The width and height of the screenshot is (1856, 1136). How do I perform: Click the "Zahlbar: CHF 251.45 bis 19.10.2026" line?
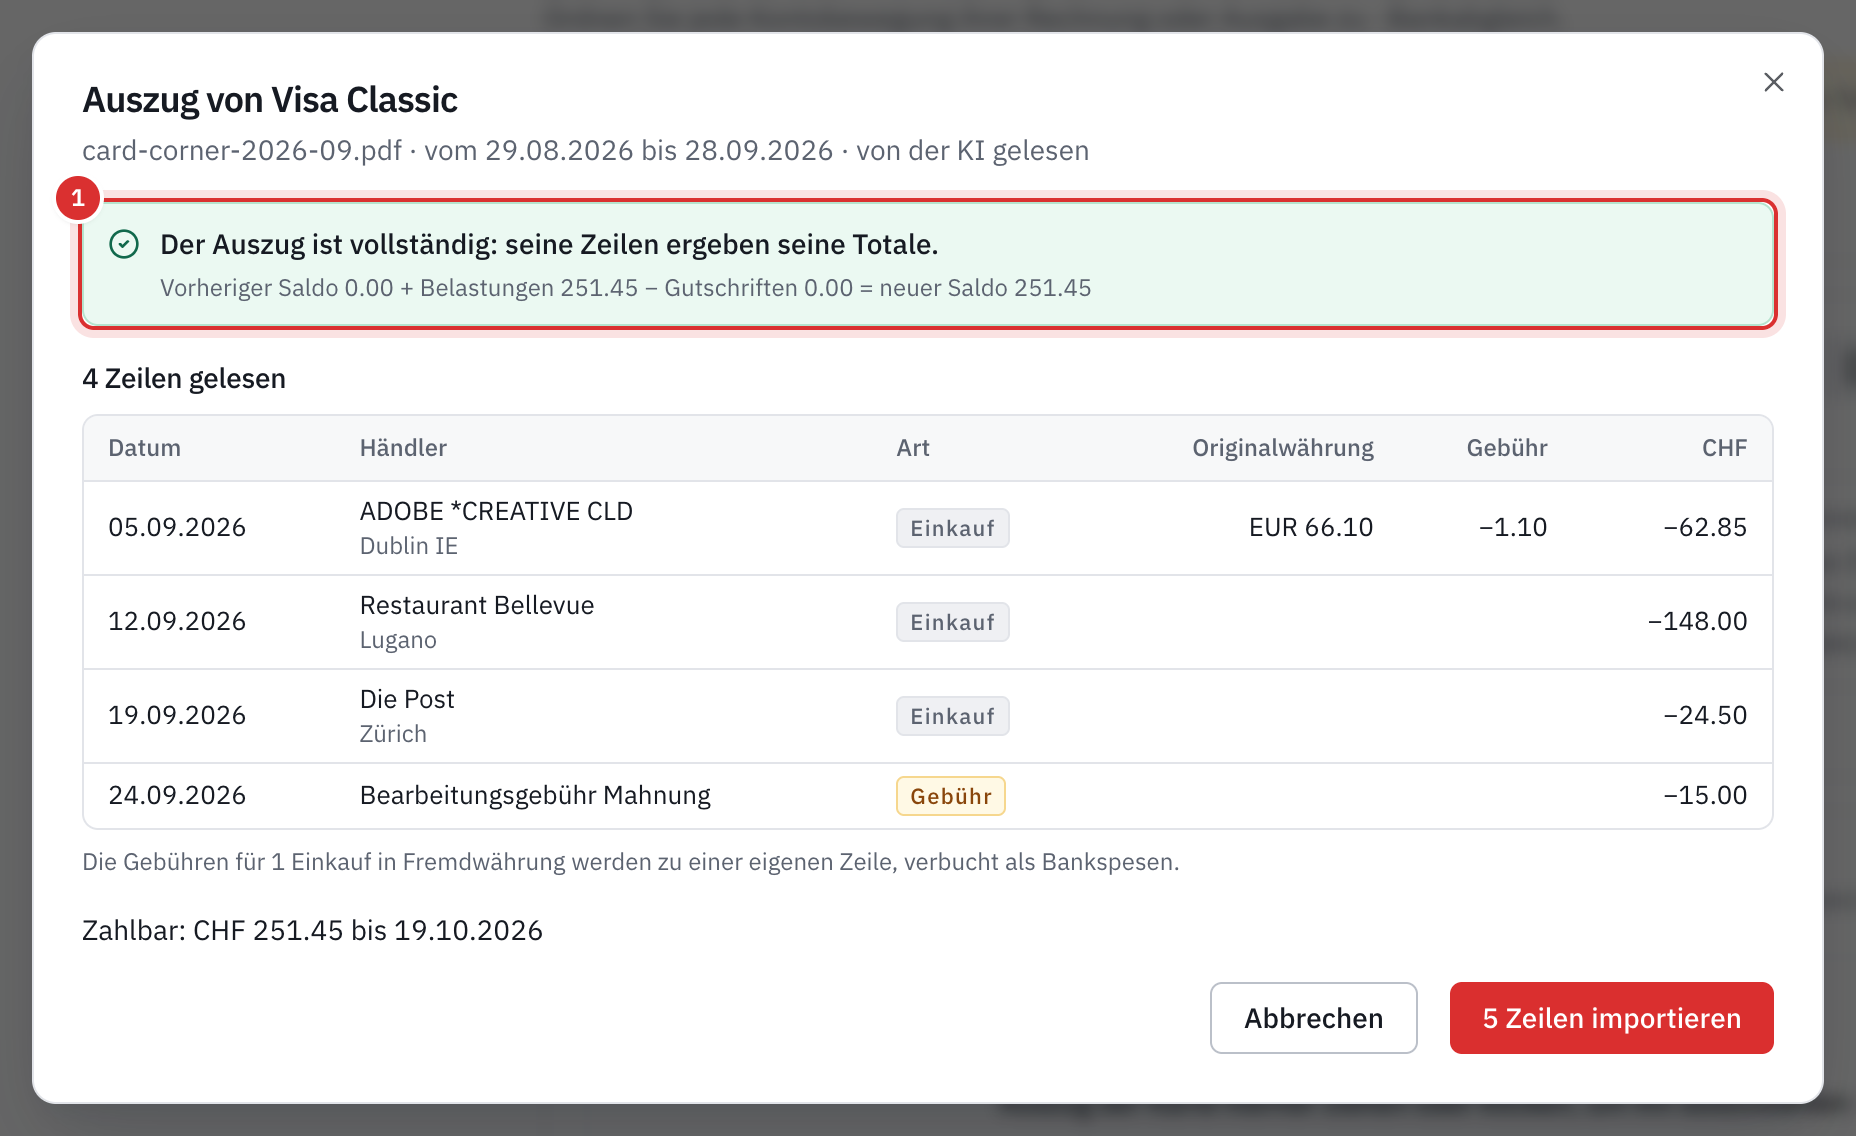coord(312,930)
